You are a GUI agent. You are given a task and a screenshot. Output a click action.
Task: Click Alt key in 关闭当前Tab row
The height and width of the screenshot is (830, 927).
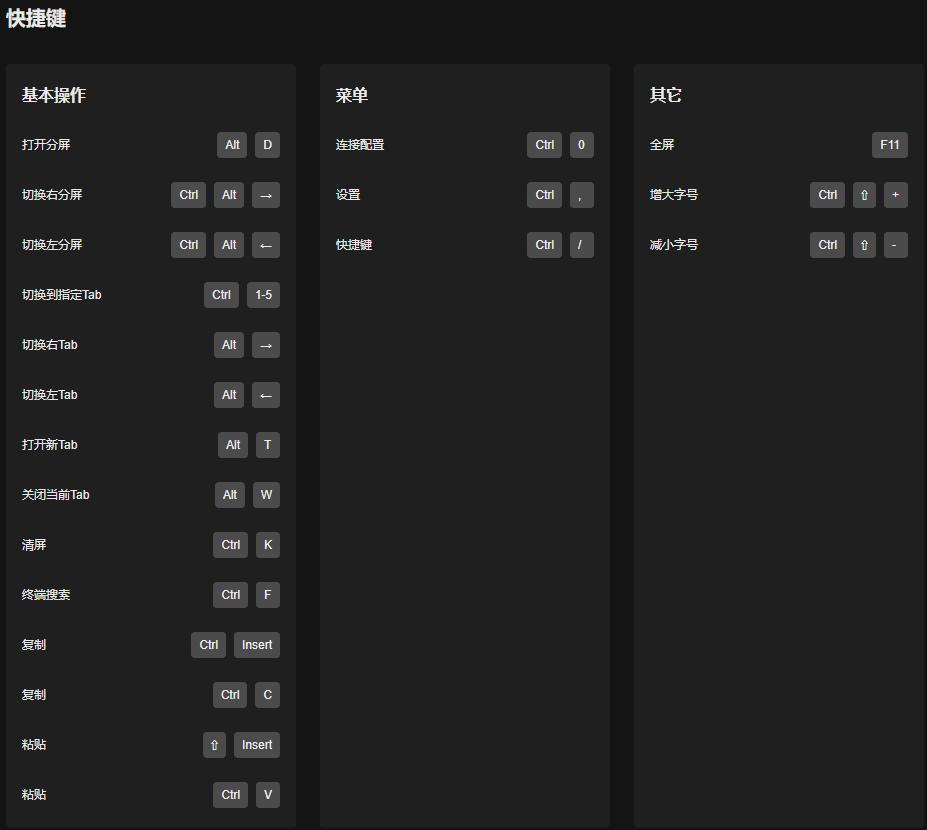pyautogui.click(x=230, y=495)
